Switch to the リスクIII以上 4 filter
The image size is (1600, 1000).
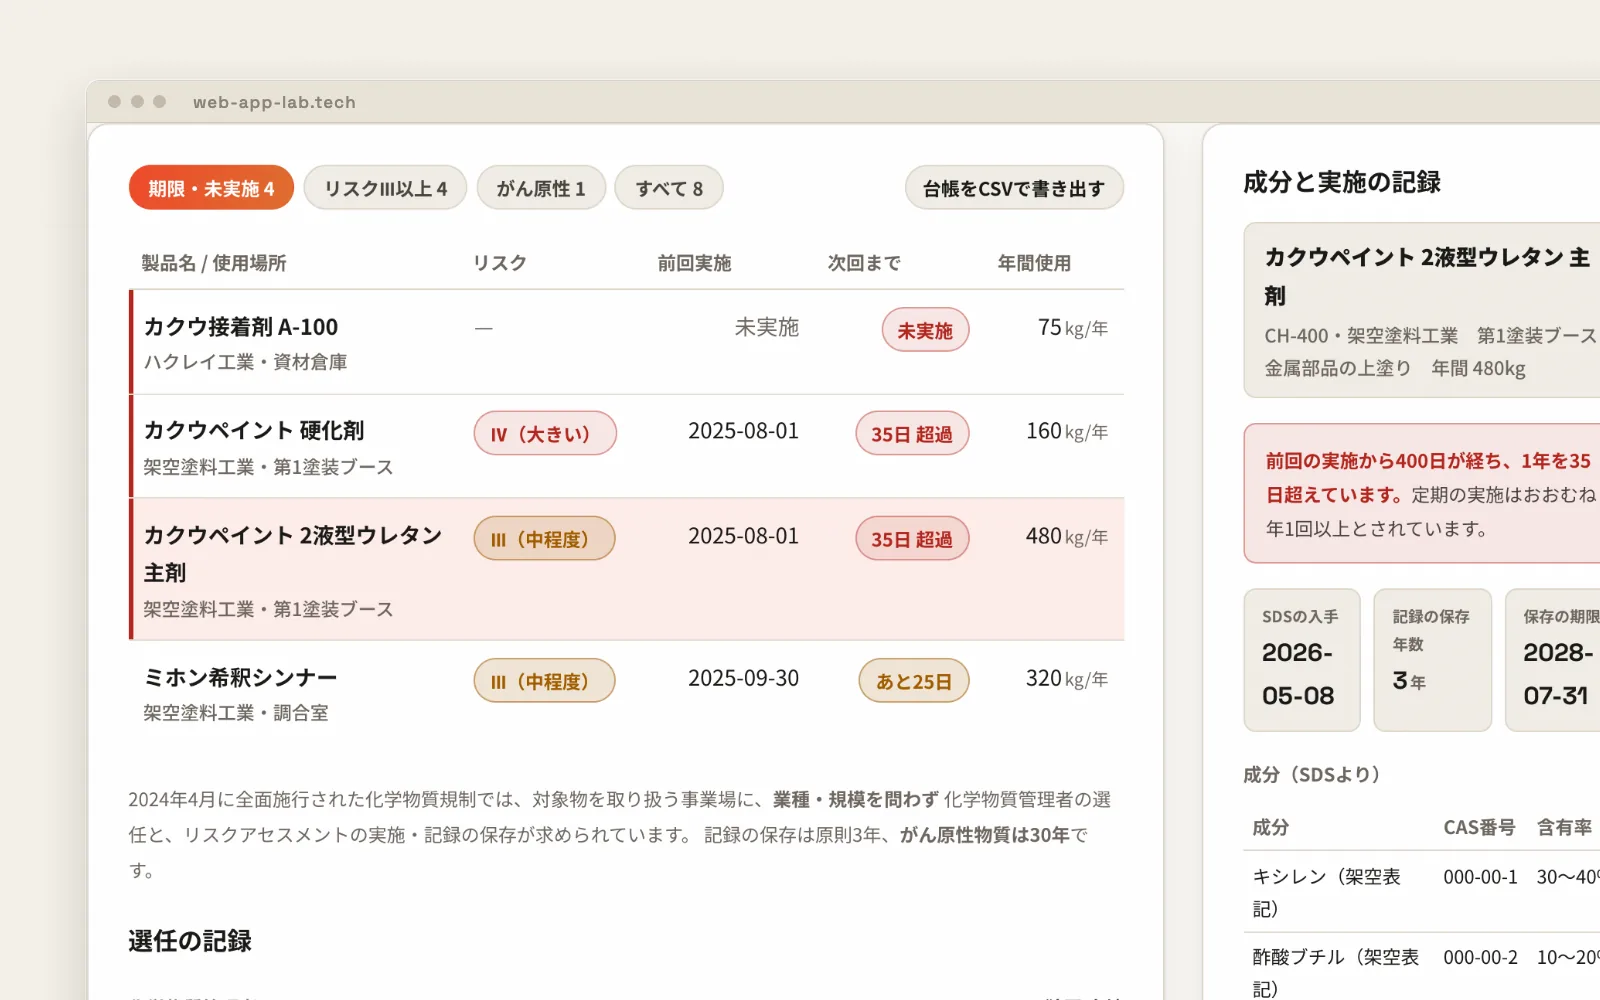click(385, 188)
